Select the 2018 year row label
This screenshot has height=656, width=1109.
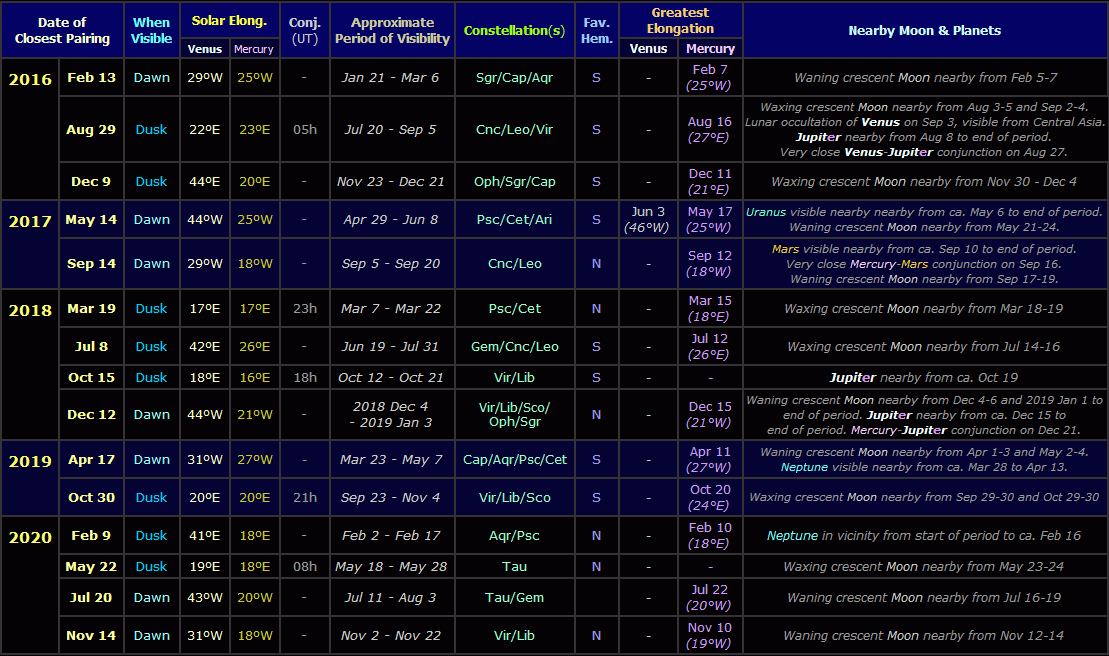(30, 310)
